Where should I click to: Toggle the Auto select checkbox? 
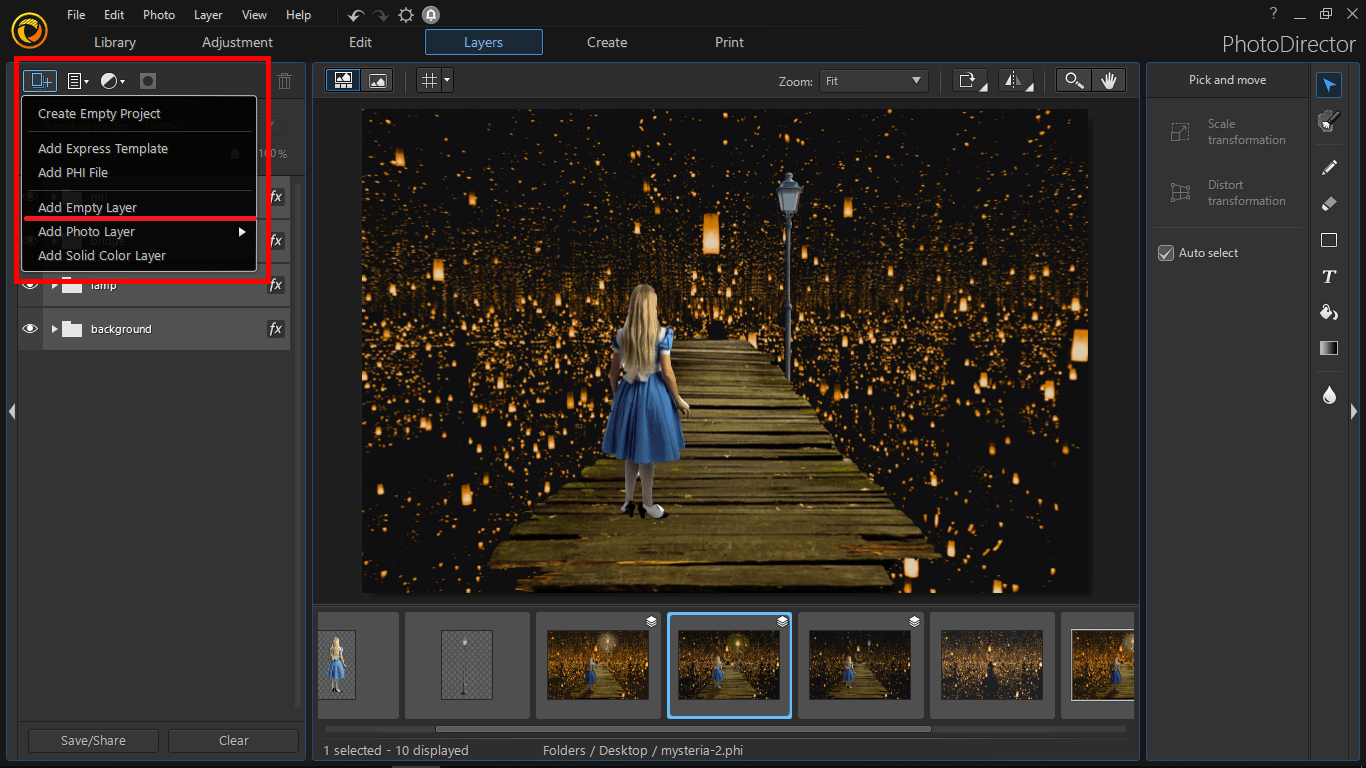(x=1166, y=253)
